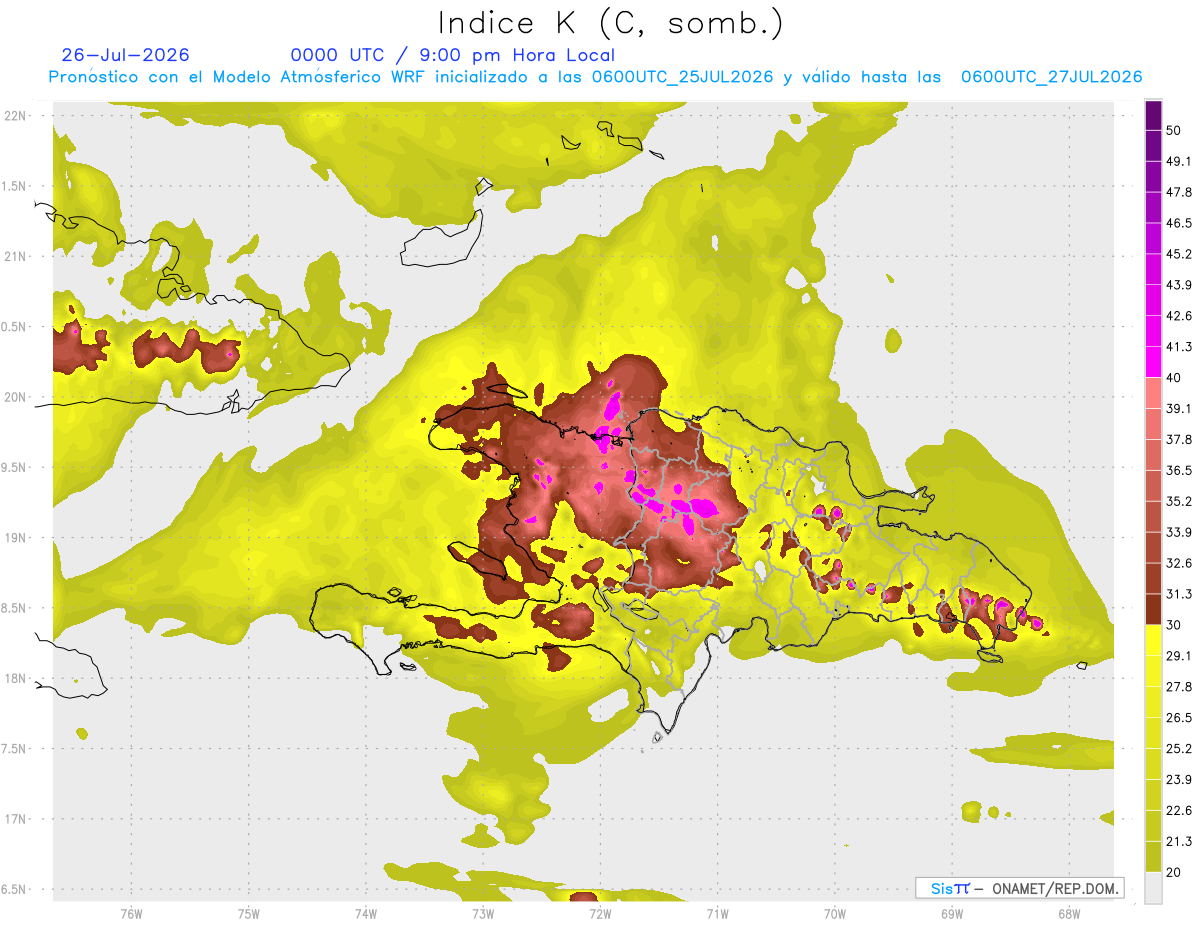The height and width of the screenshot is (927, 1200).
Task: Click the '50' colorbar value
Action: [1175, 130]
